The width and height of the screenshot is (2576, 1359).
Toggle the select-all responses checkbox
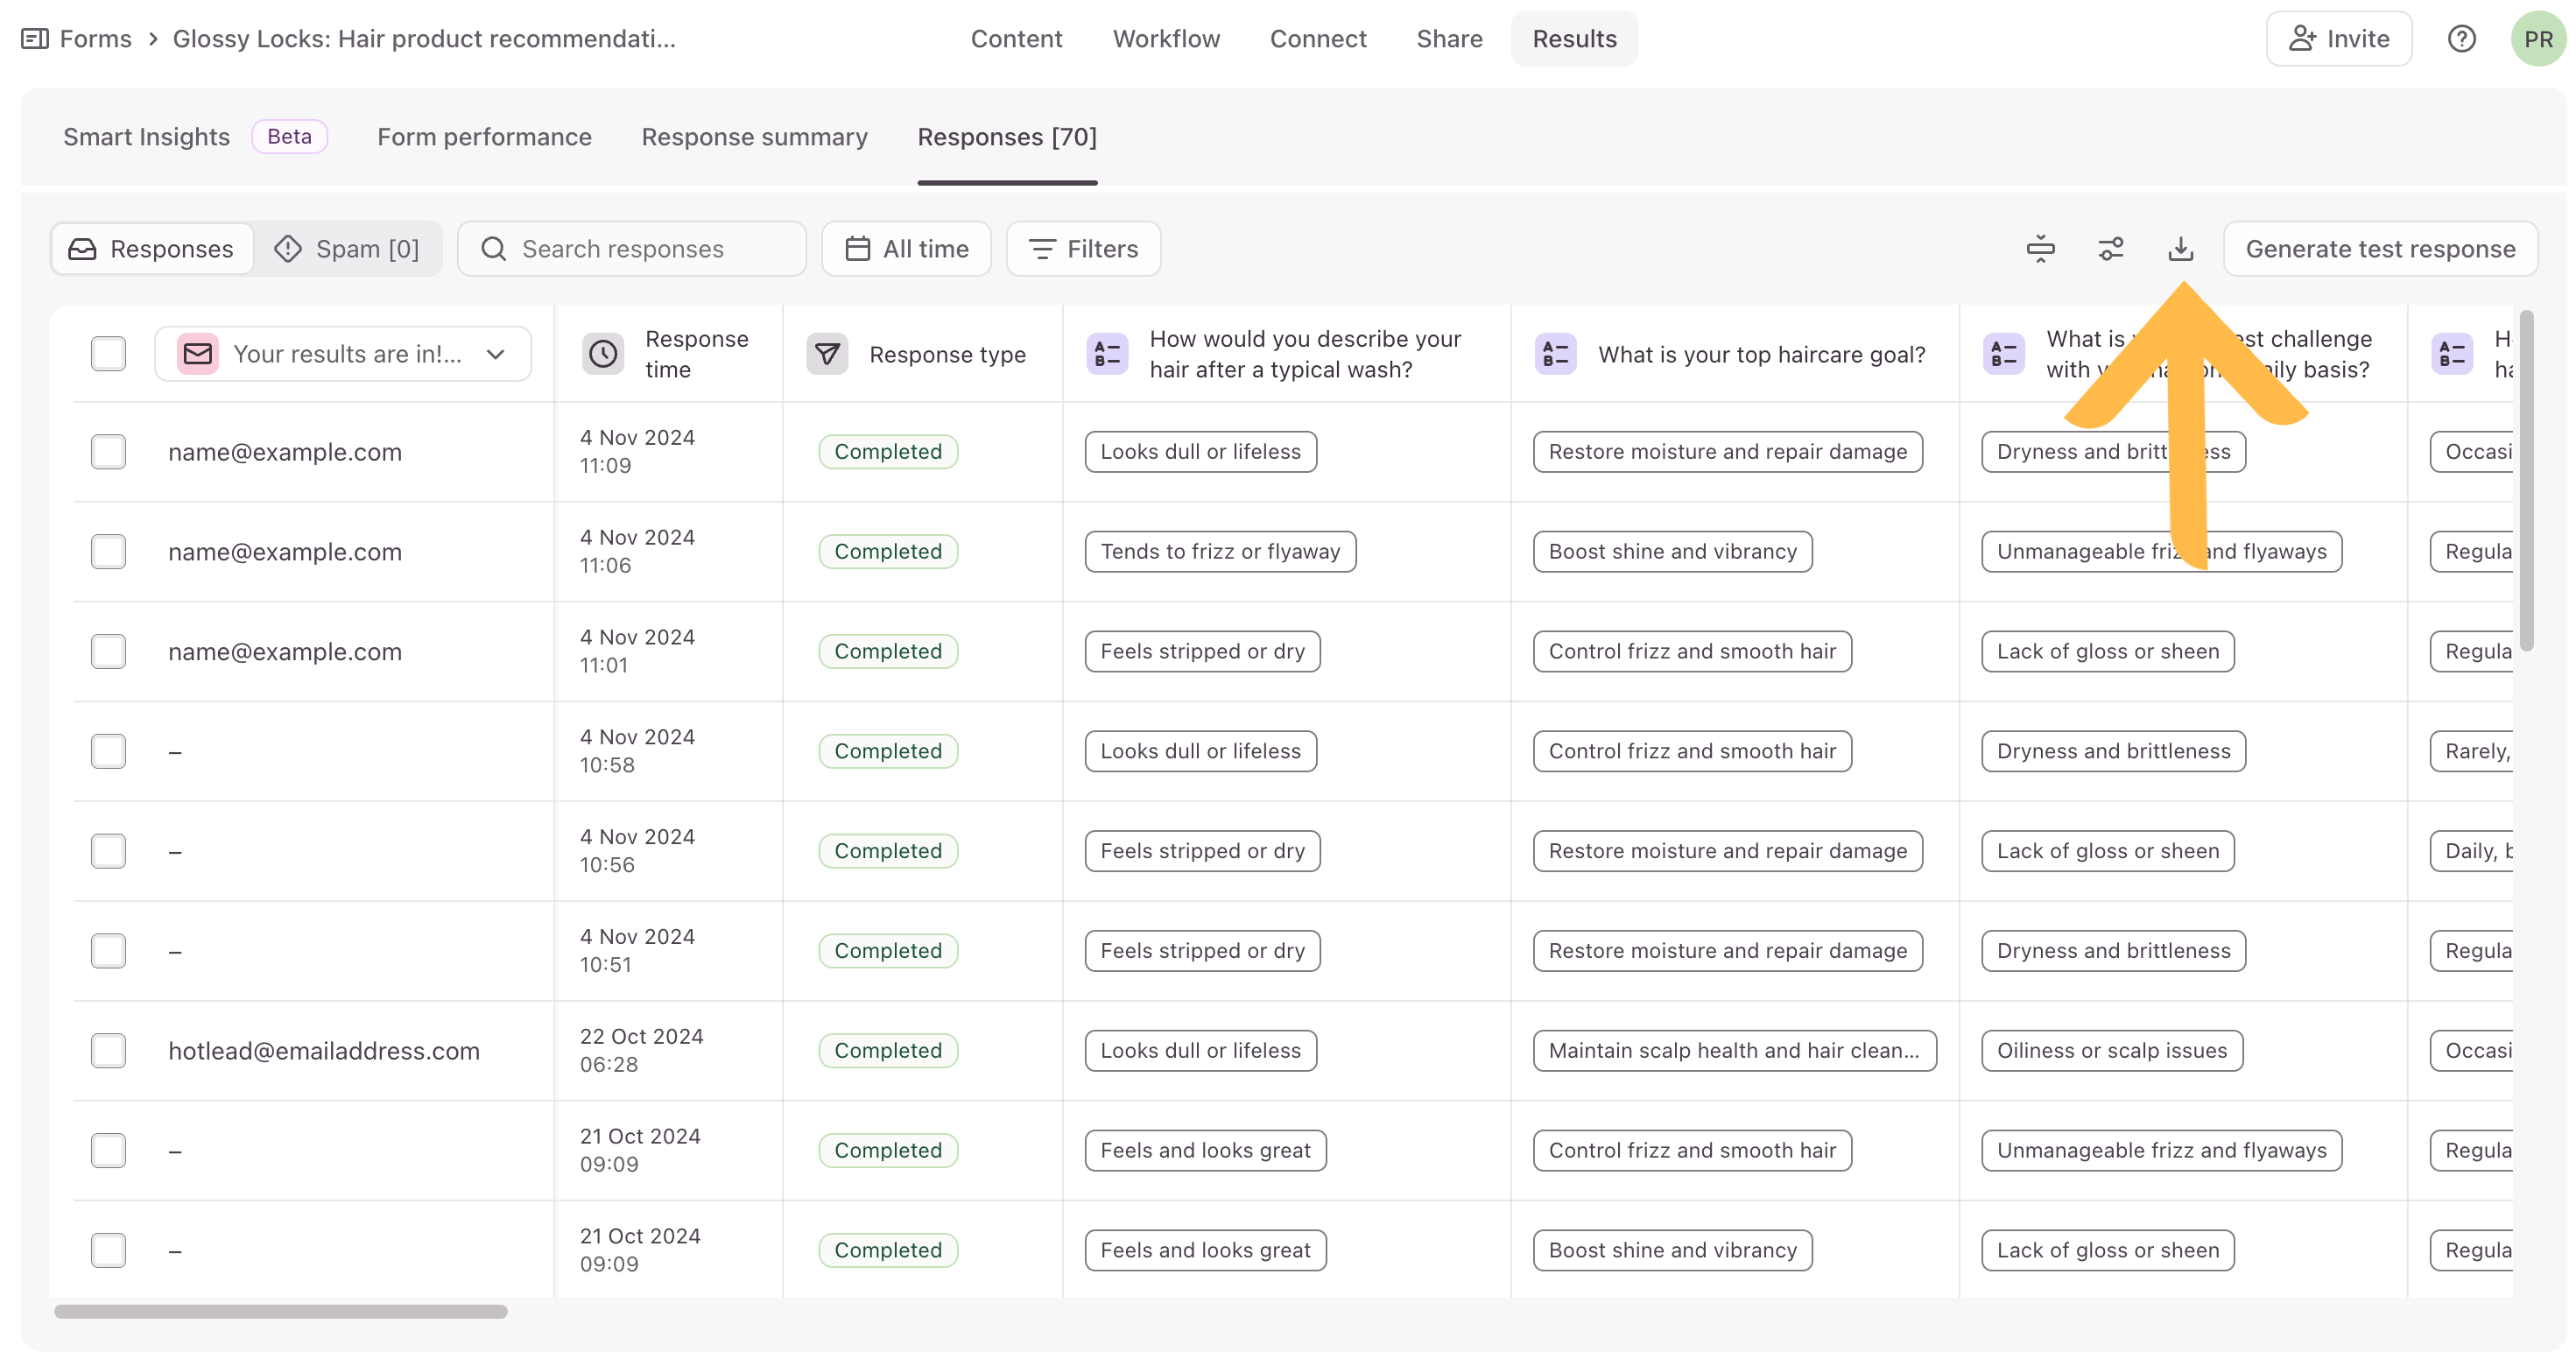[108, 354]
